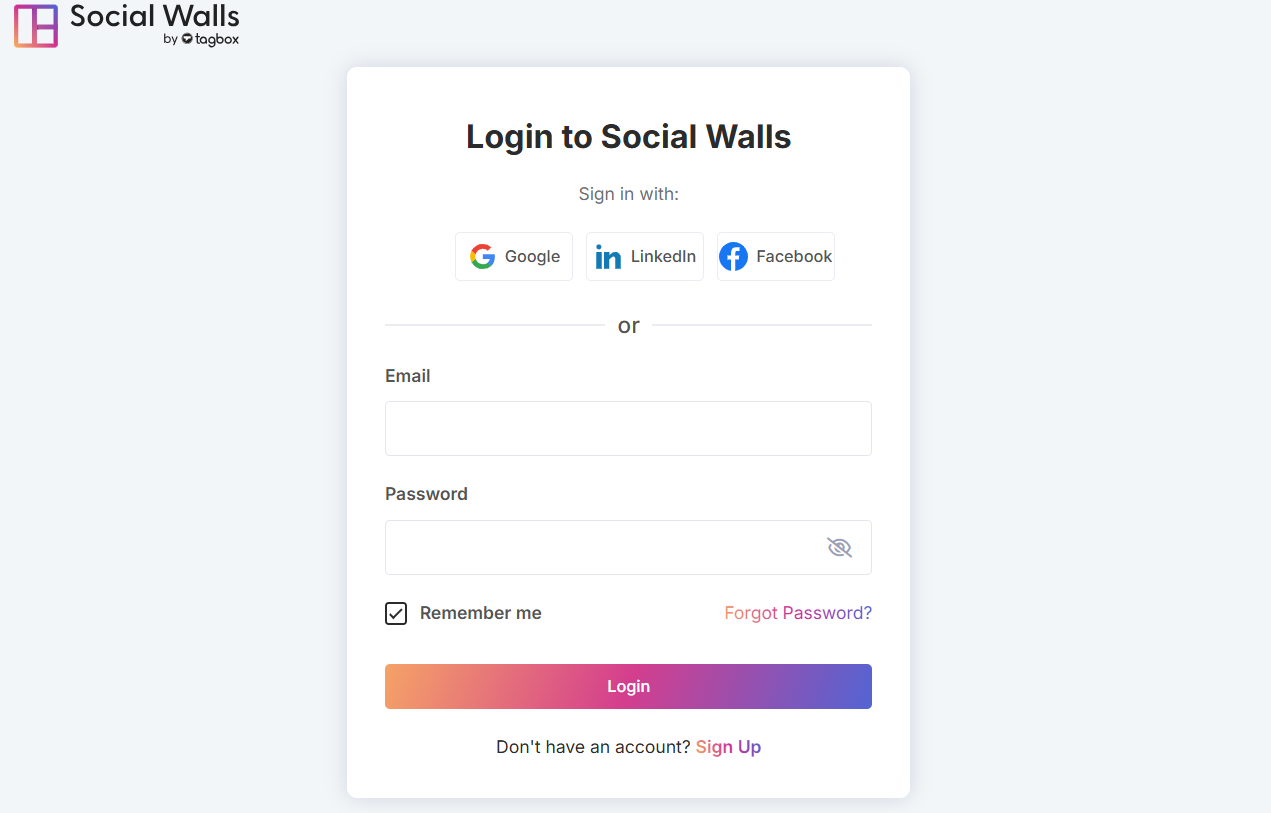Focus the Password input field
The width and height of the screenshot is (1271, 813).
(x=600, y=547)
